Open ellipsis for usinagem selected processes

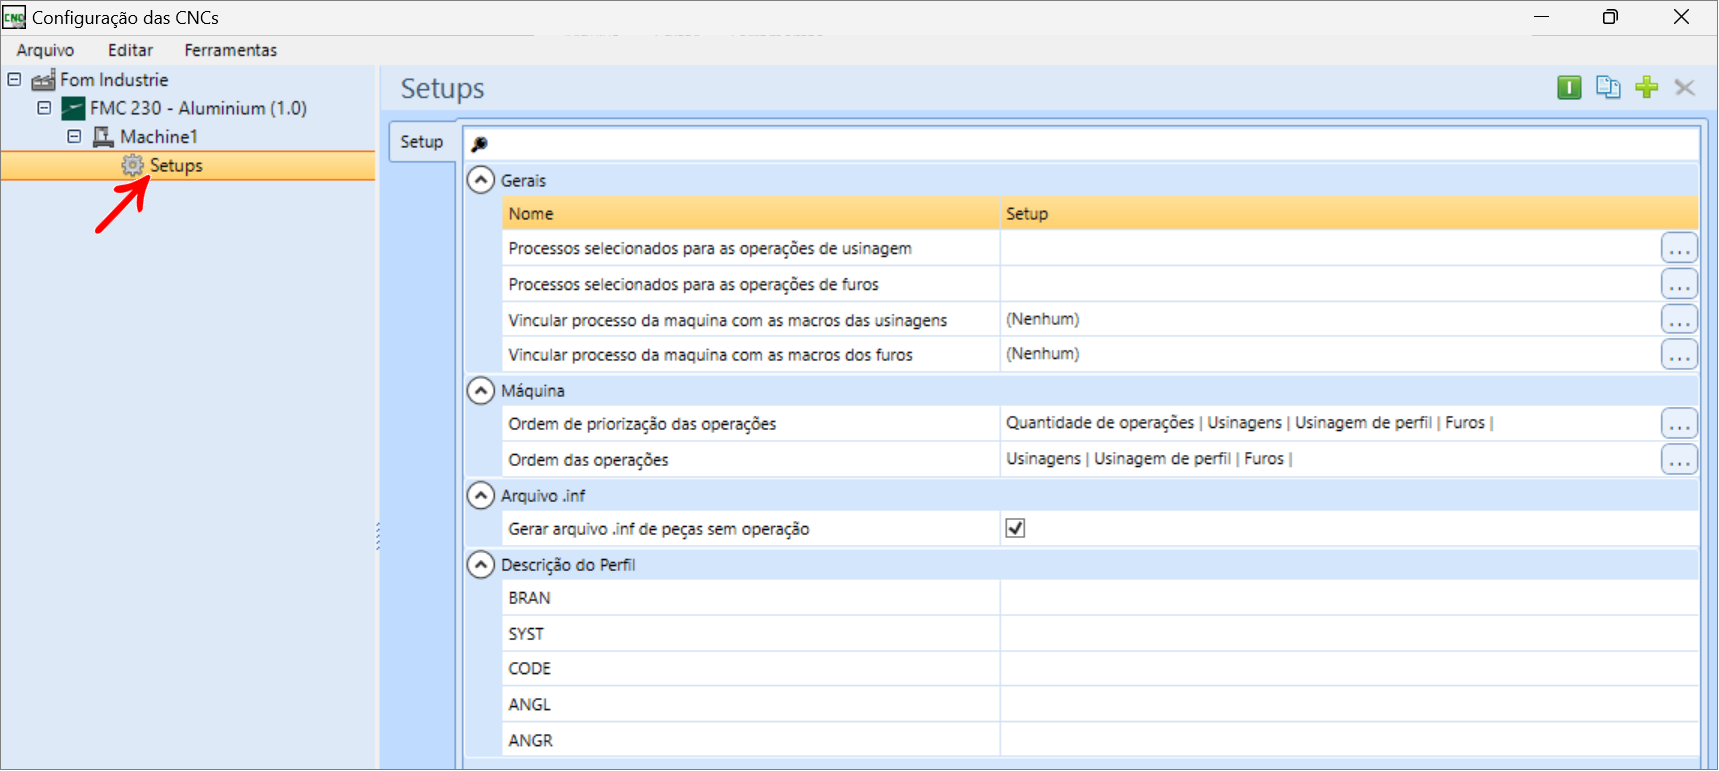pos(1678,249)
